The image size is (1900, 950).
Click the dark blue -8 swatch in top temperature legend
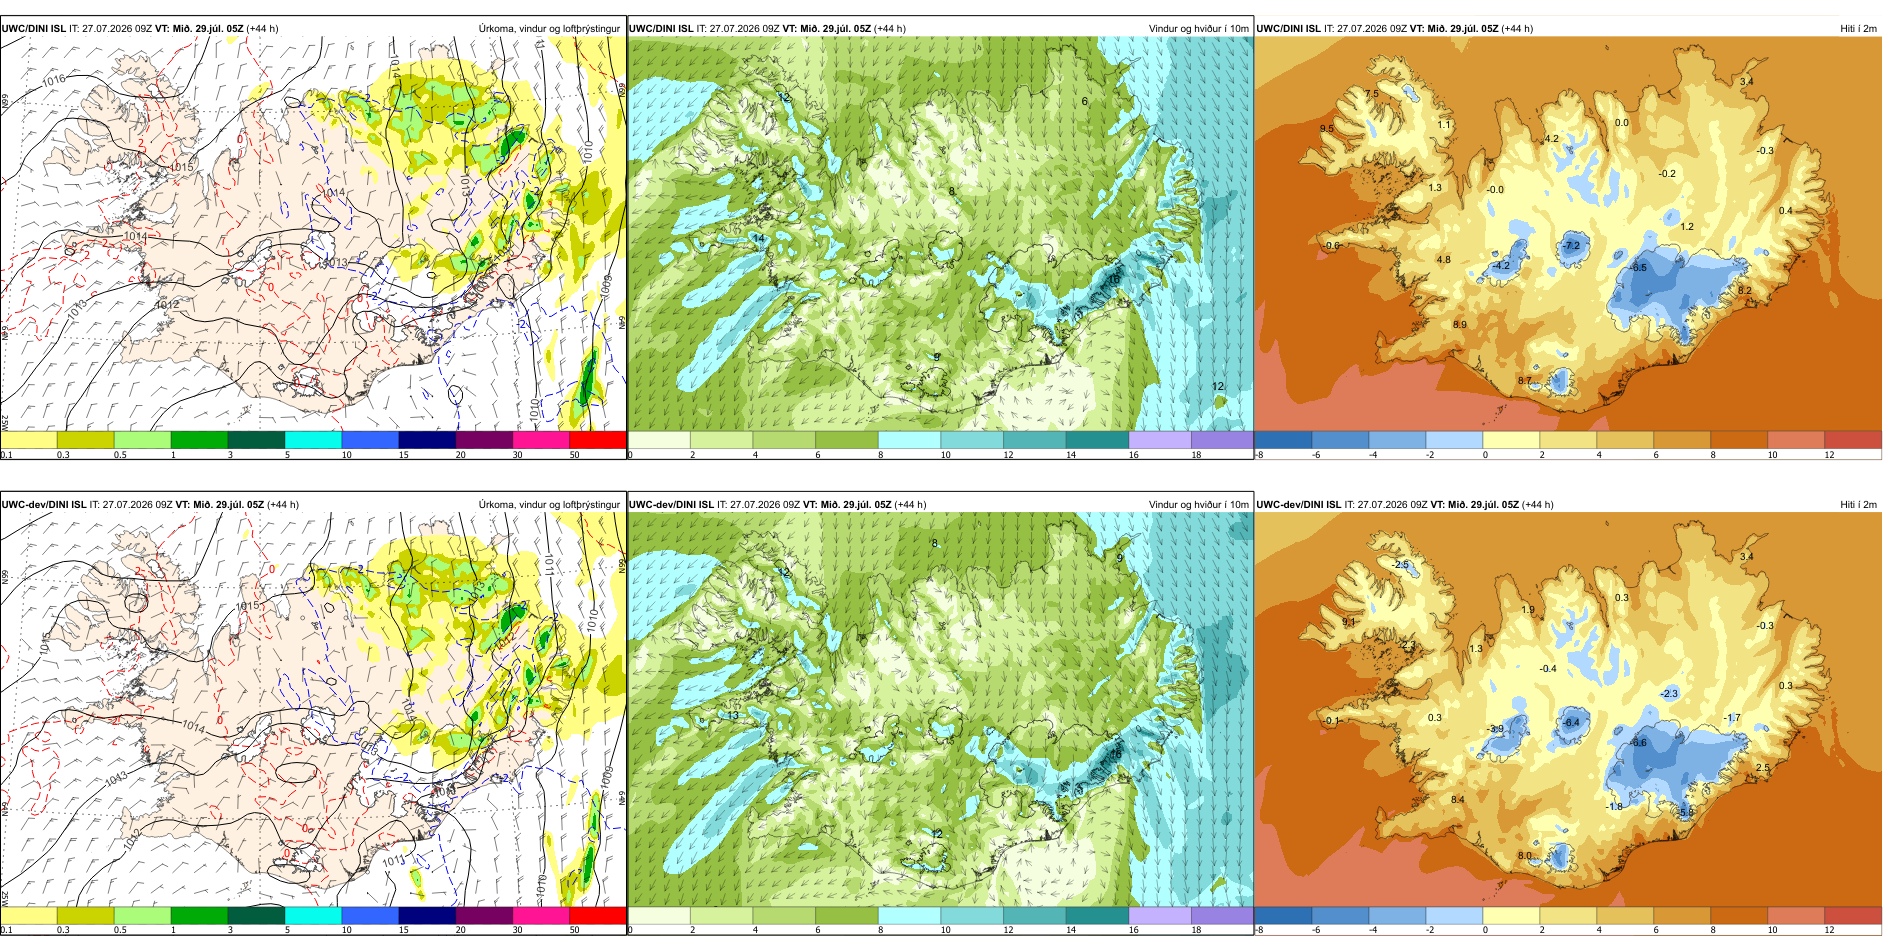point(1283,439)
